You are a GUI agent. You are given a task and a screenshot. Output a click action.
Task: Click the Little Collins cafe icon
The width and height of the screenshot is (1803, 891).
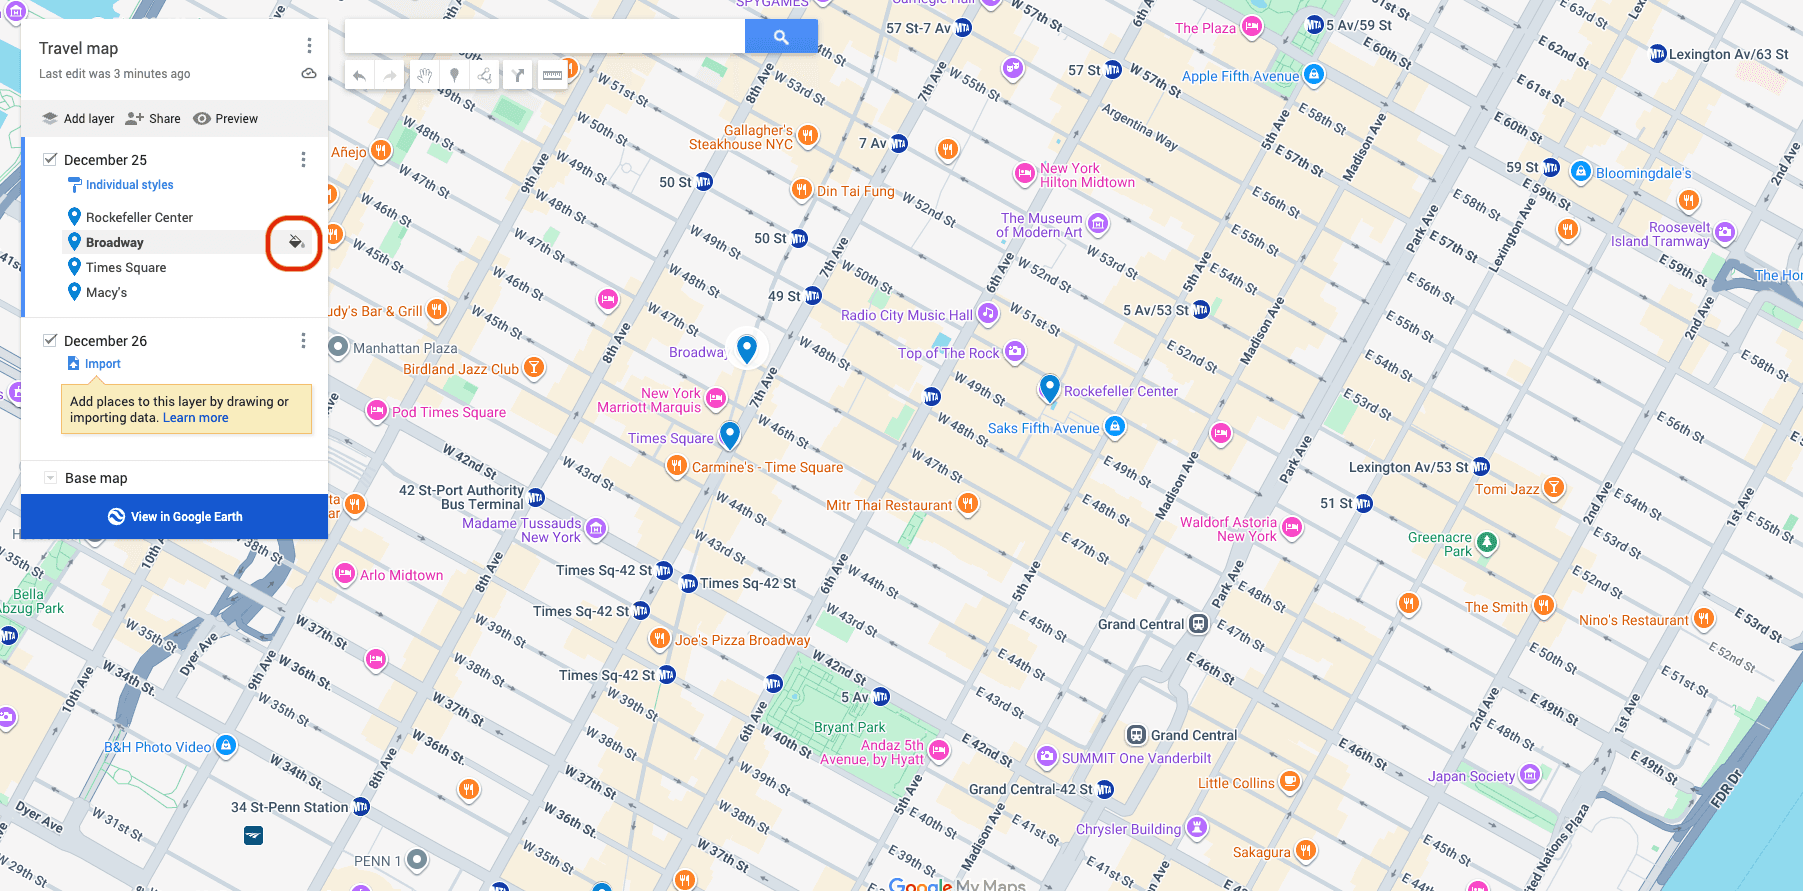[1290, 781]
